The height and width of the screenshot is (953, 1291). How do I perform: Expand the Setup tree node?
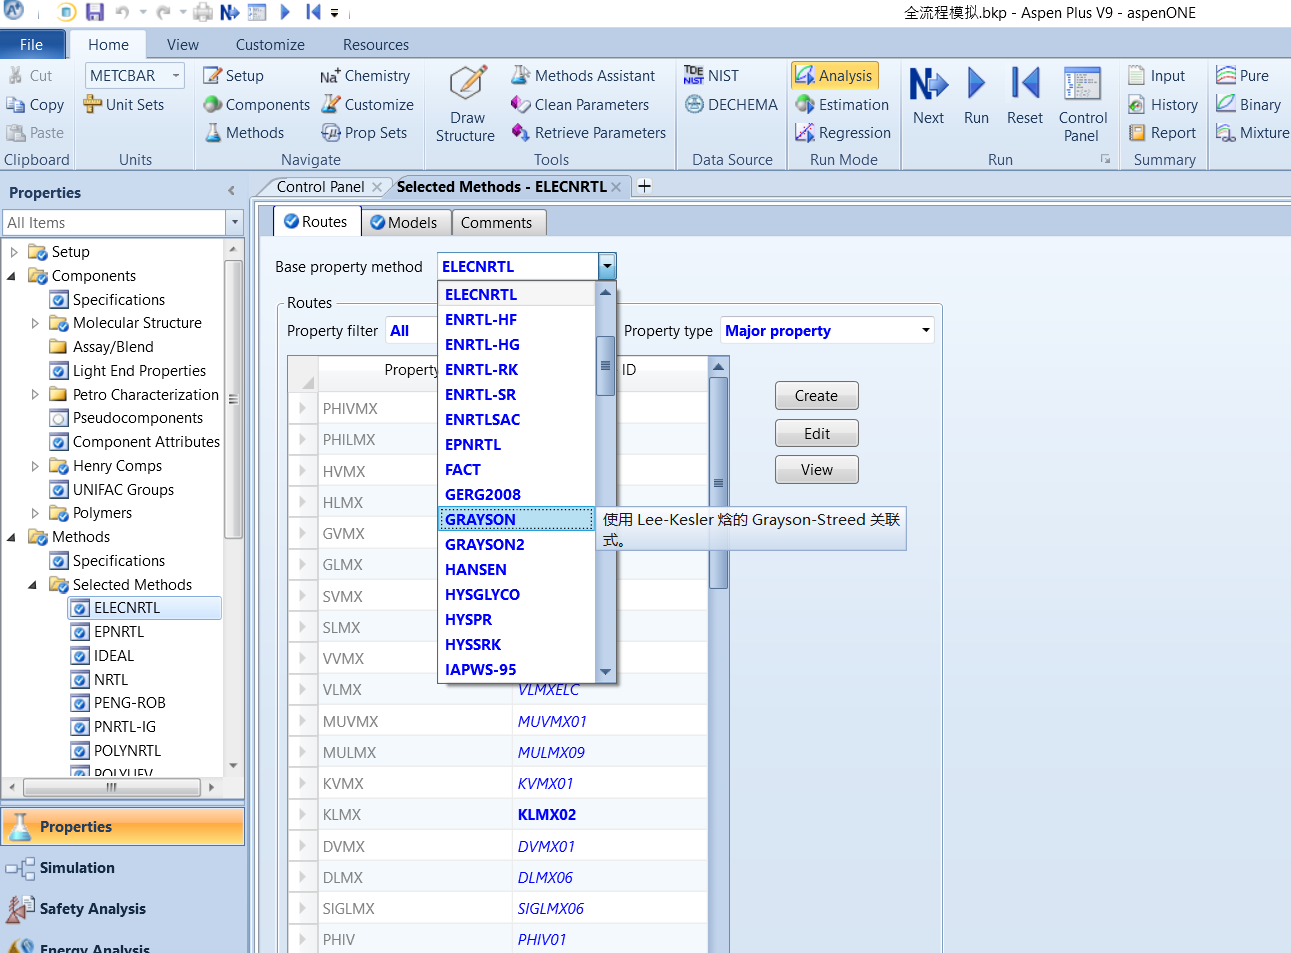14,252
